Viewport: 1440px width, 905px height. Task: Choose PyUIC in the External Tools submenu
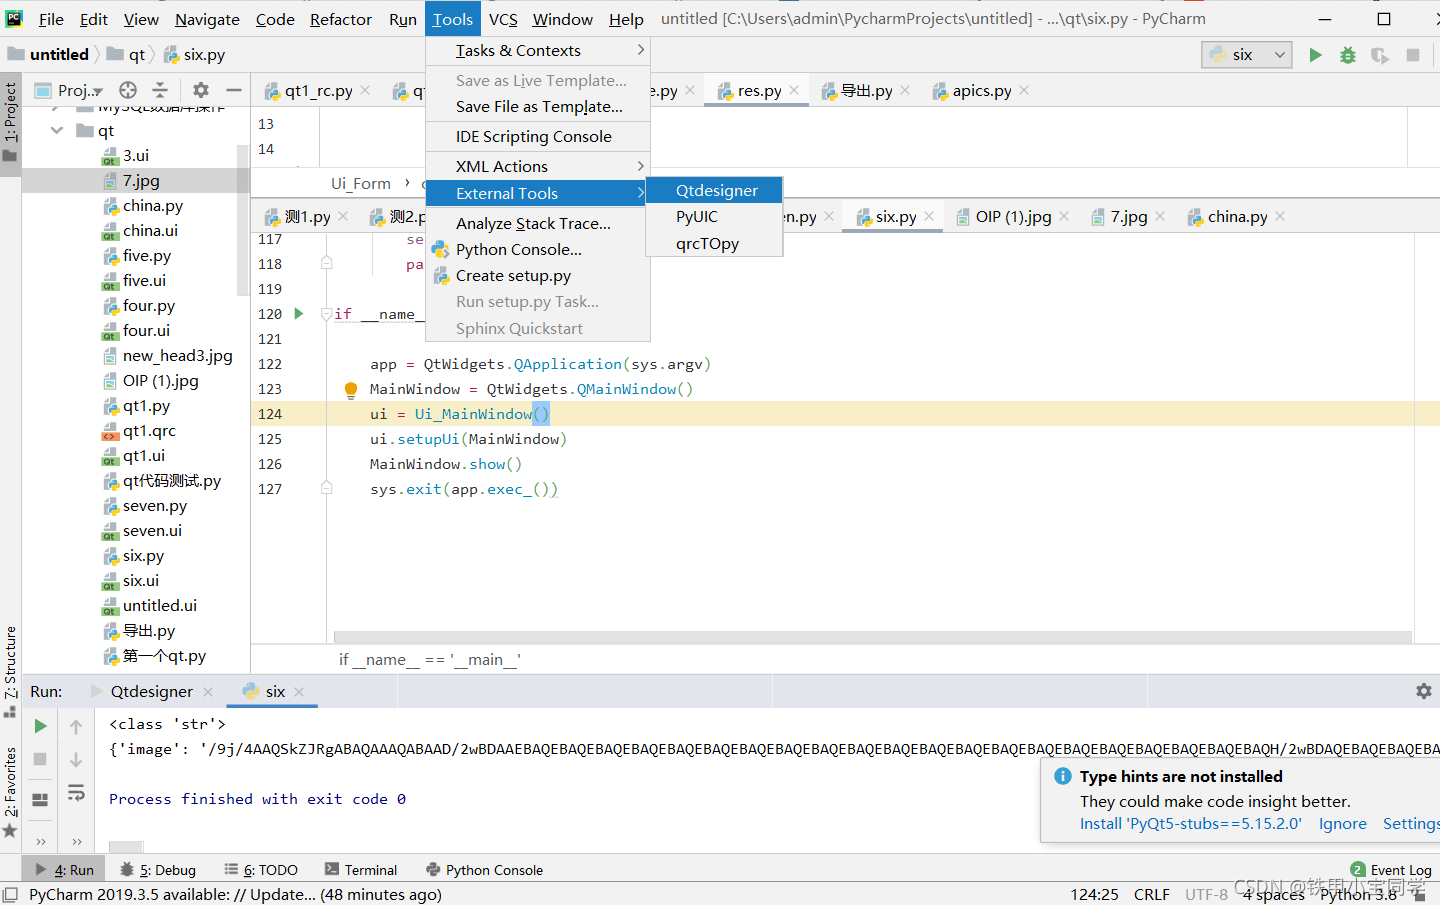697,217
